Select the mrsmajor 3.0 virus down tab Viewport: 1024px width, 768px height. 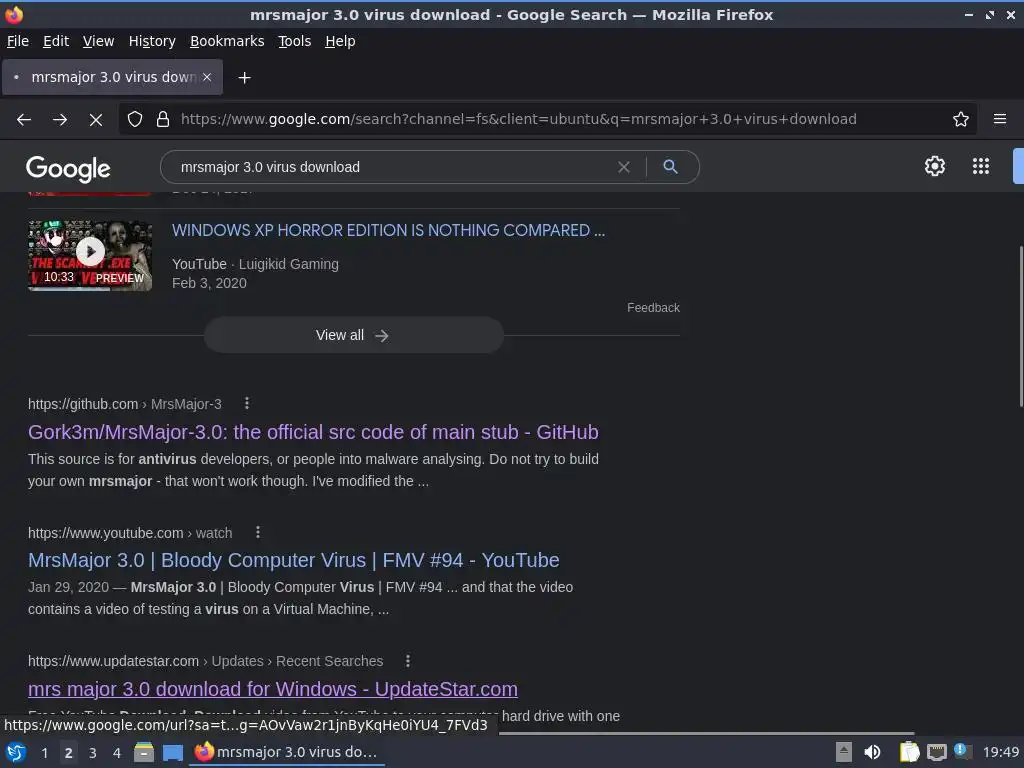(112, 77)
